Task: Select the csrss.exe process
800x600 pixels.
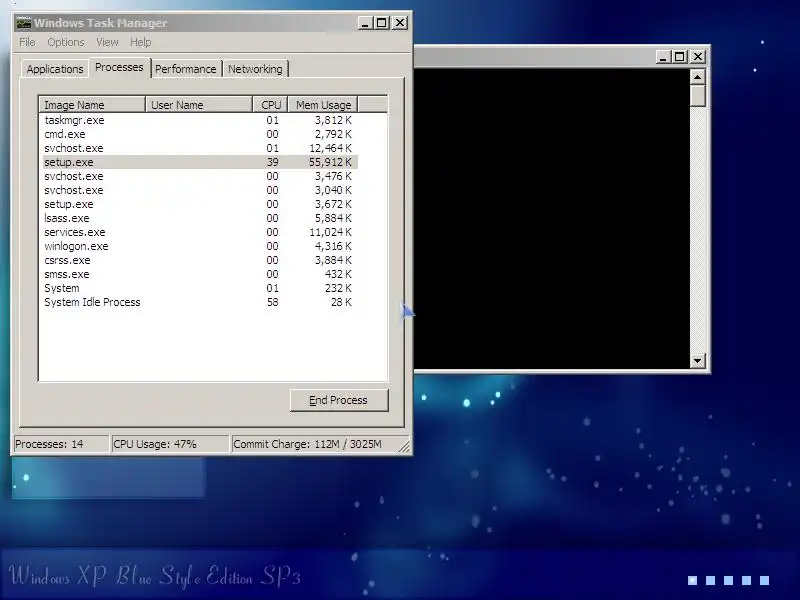Action: coord(199,260)
